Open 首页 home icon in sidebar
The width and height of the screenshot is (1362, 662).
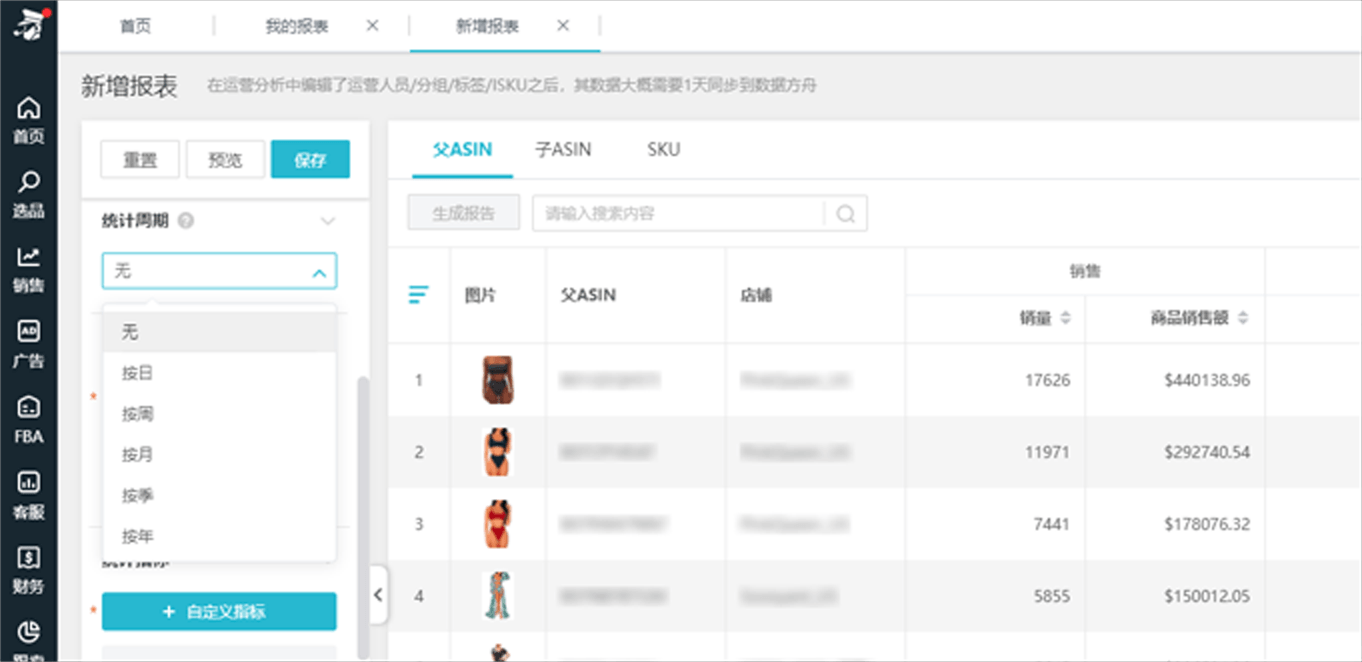point(29,108)
